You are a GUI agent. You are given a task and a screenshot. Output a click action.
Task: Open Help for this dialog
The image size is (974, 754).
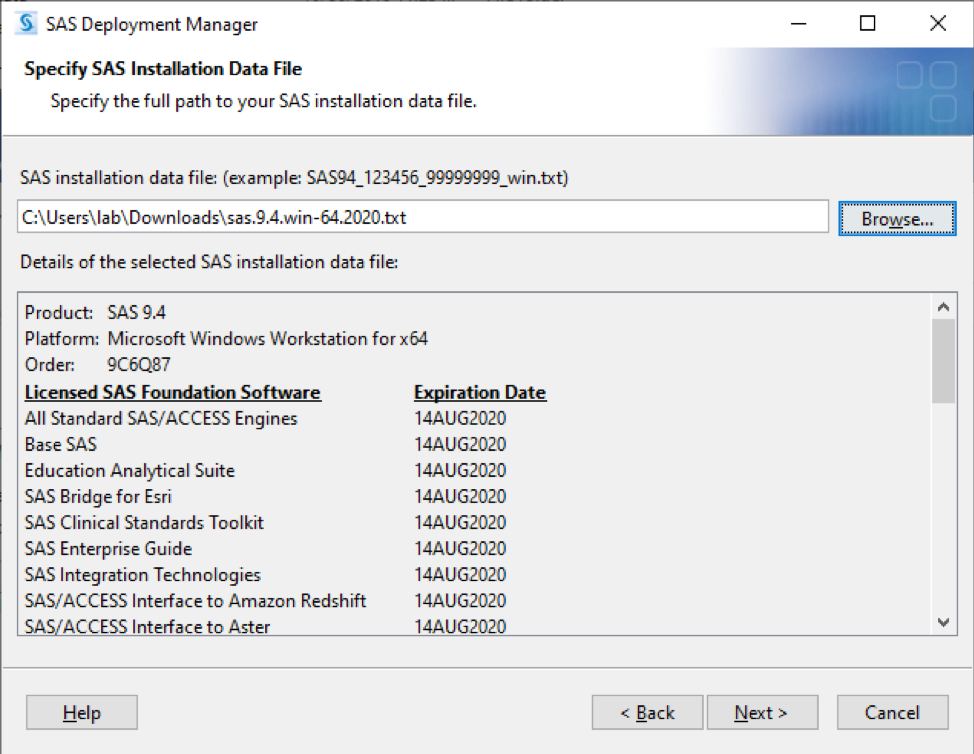[81, 712]
